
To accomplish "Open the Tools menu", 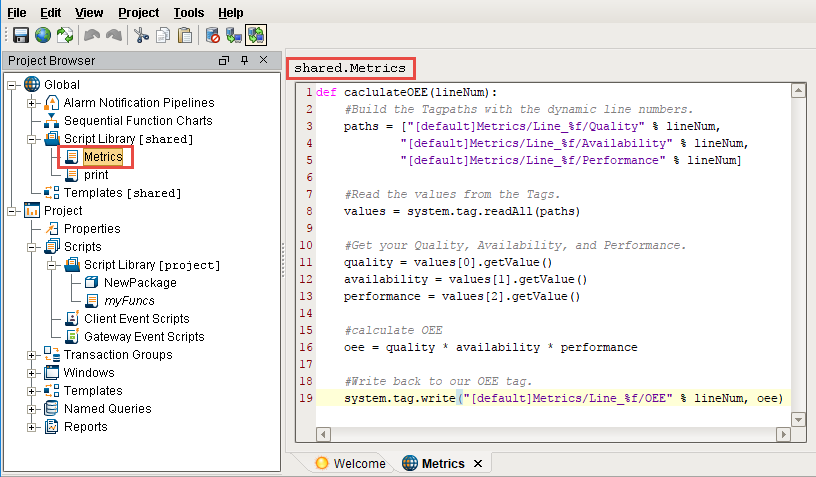I will [188, 12].
